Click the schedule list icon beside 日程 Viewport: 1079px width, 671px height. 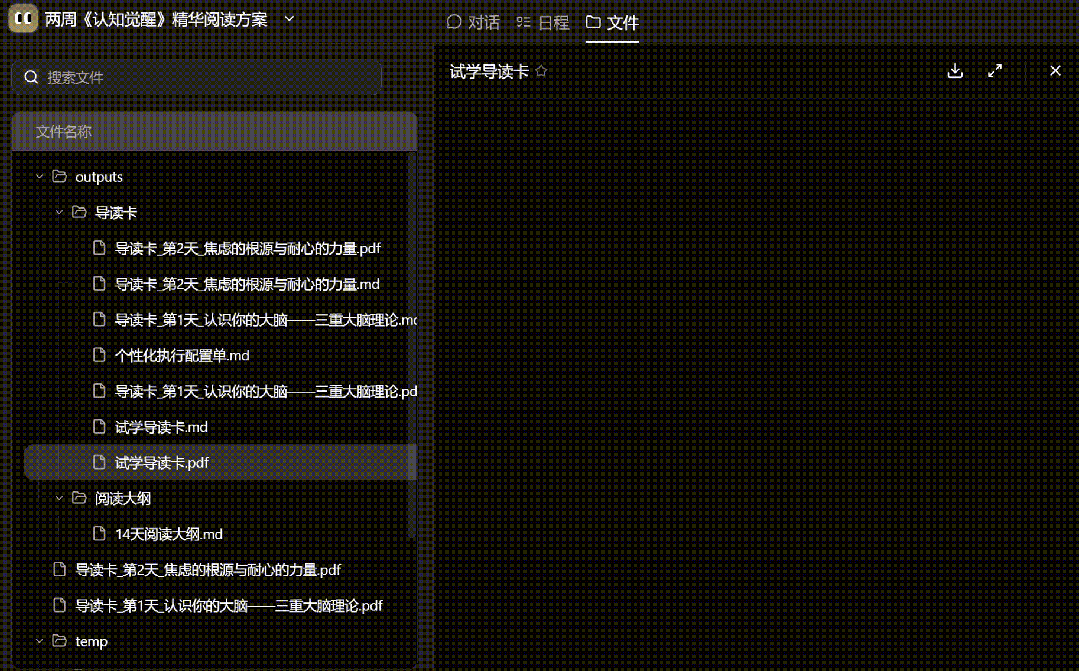click(x=524, y=21)
